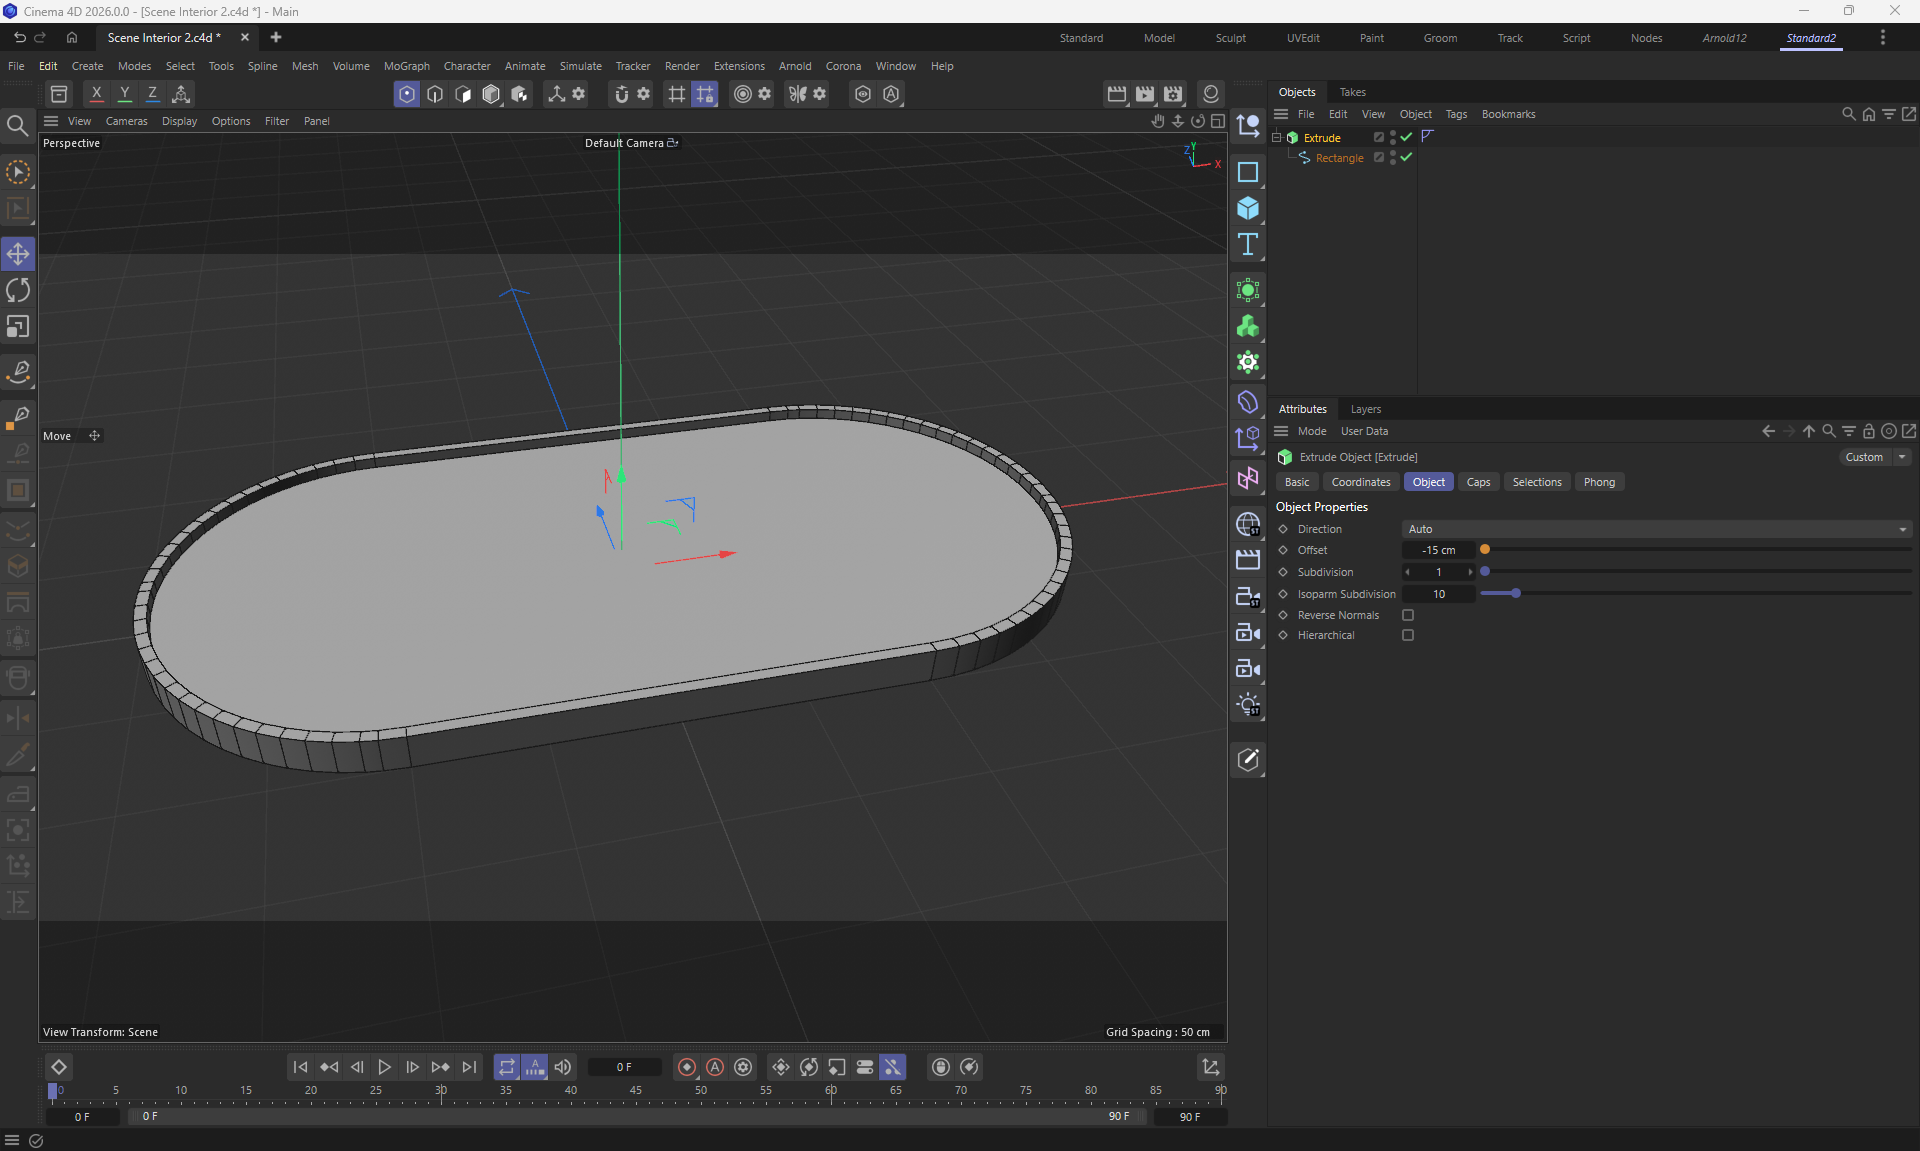Image resolution: width=1920 pixels, height=1151 pixels.
Task: Click the Coordinates tab button
Action: [x=1360, y=482]
